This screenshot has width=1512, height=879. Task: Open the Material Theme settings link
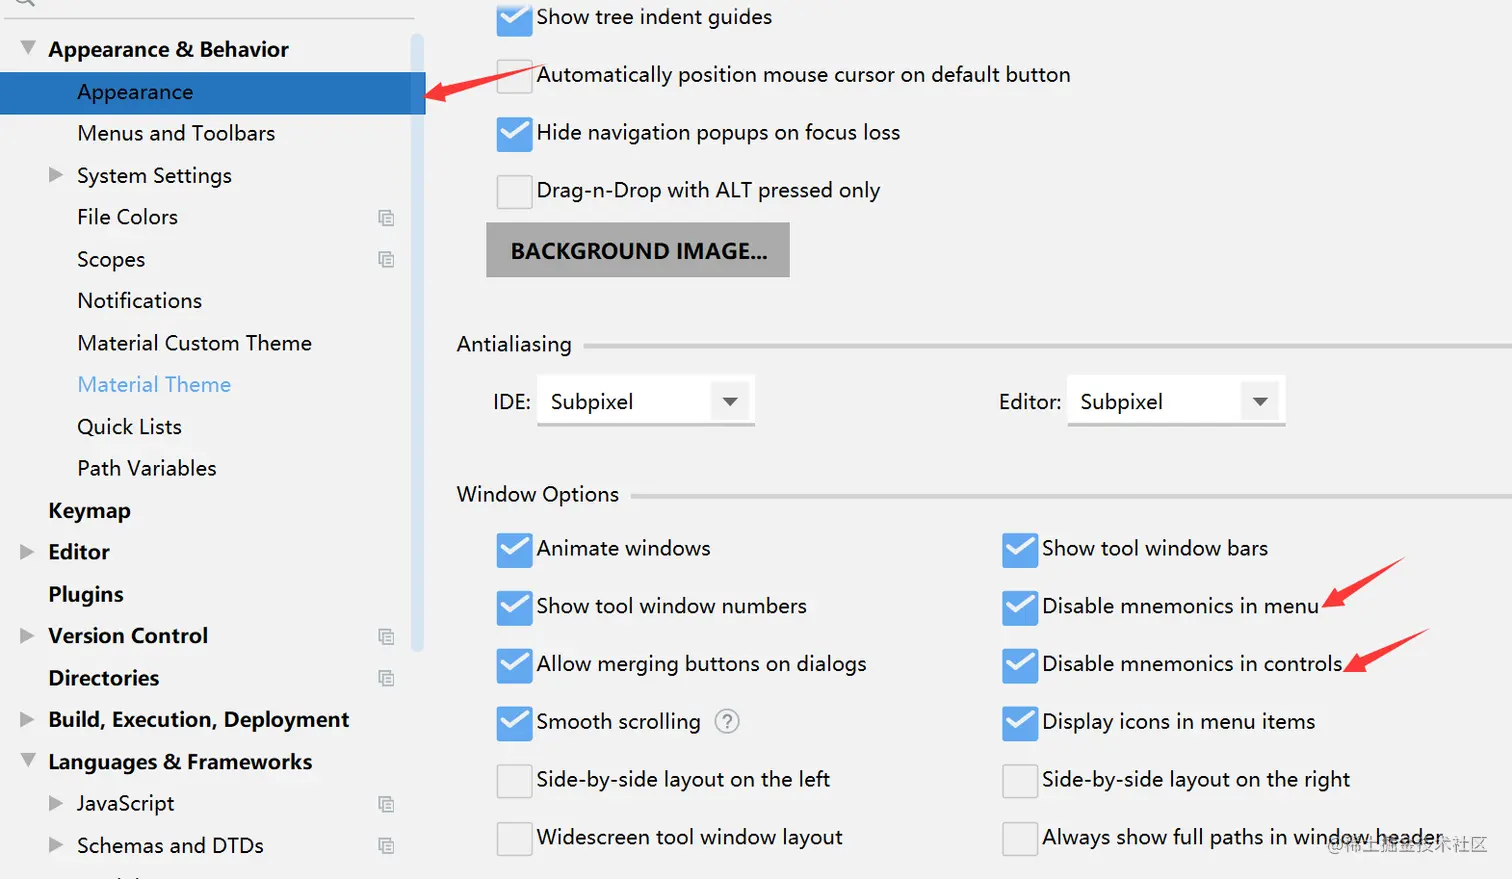tap(154, 385)
